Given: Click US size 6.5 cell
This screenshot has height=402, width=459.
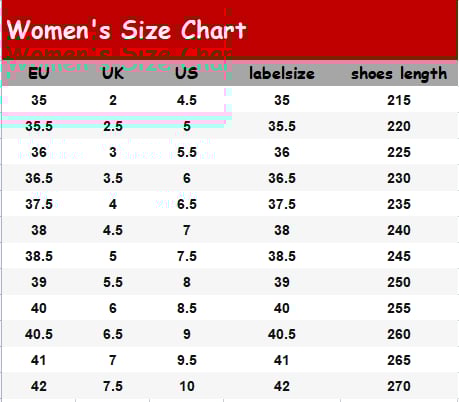Looking at the screenshot, I should [187, 204].
